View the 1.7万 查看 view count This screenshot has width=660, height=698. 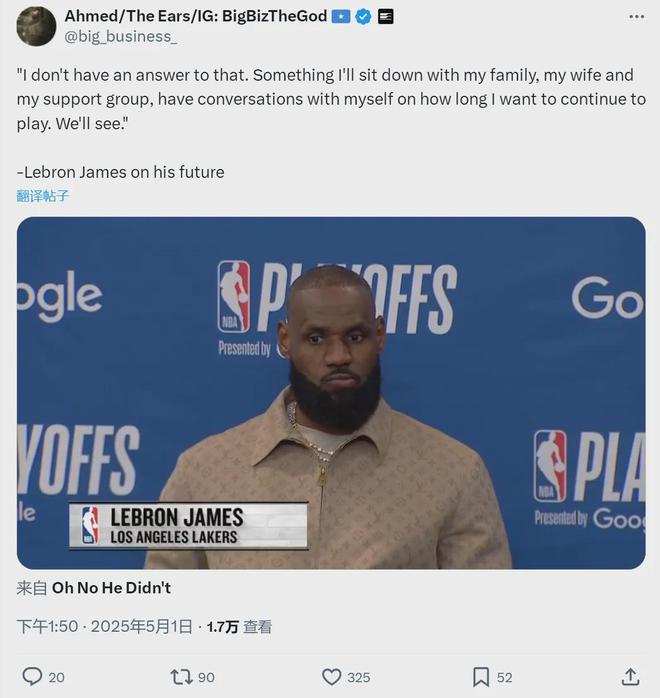(239, 627)
